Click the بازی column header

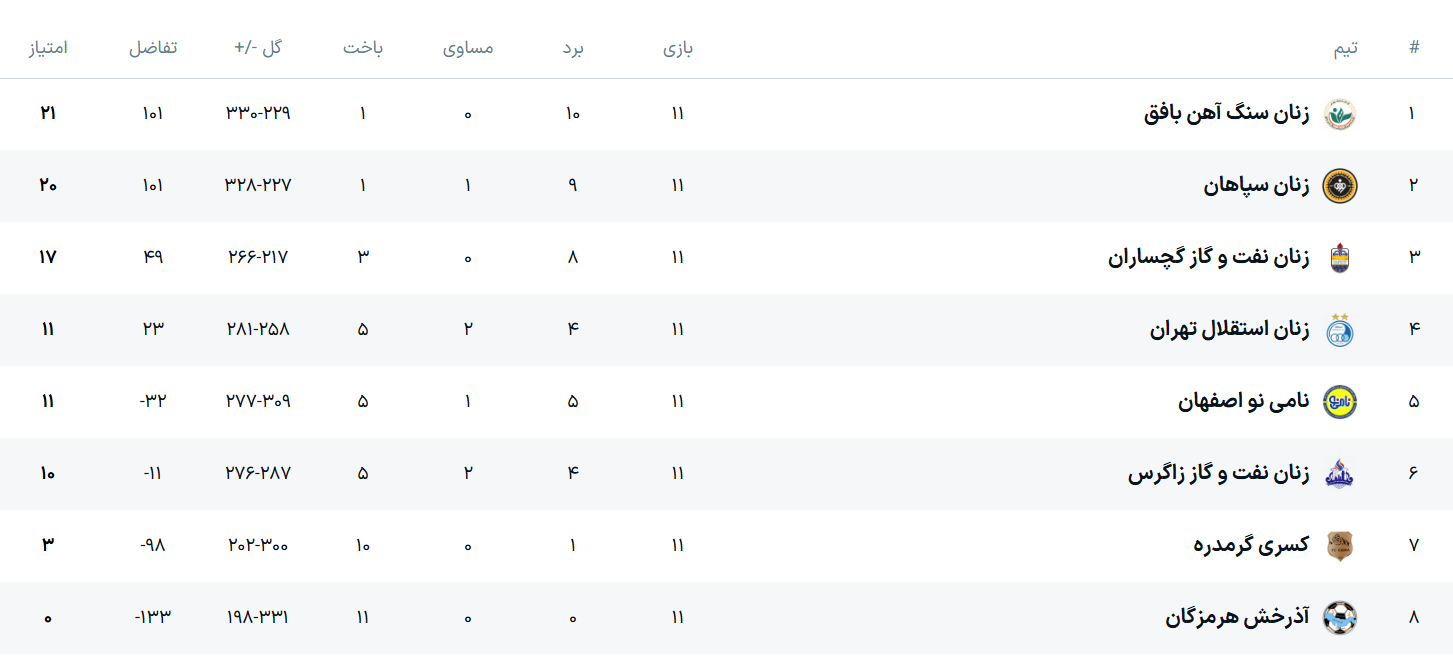(678, 48)
